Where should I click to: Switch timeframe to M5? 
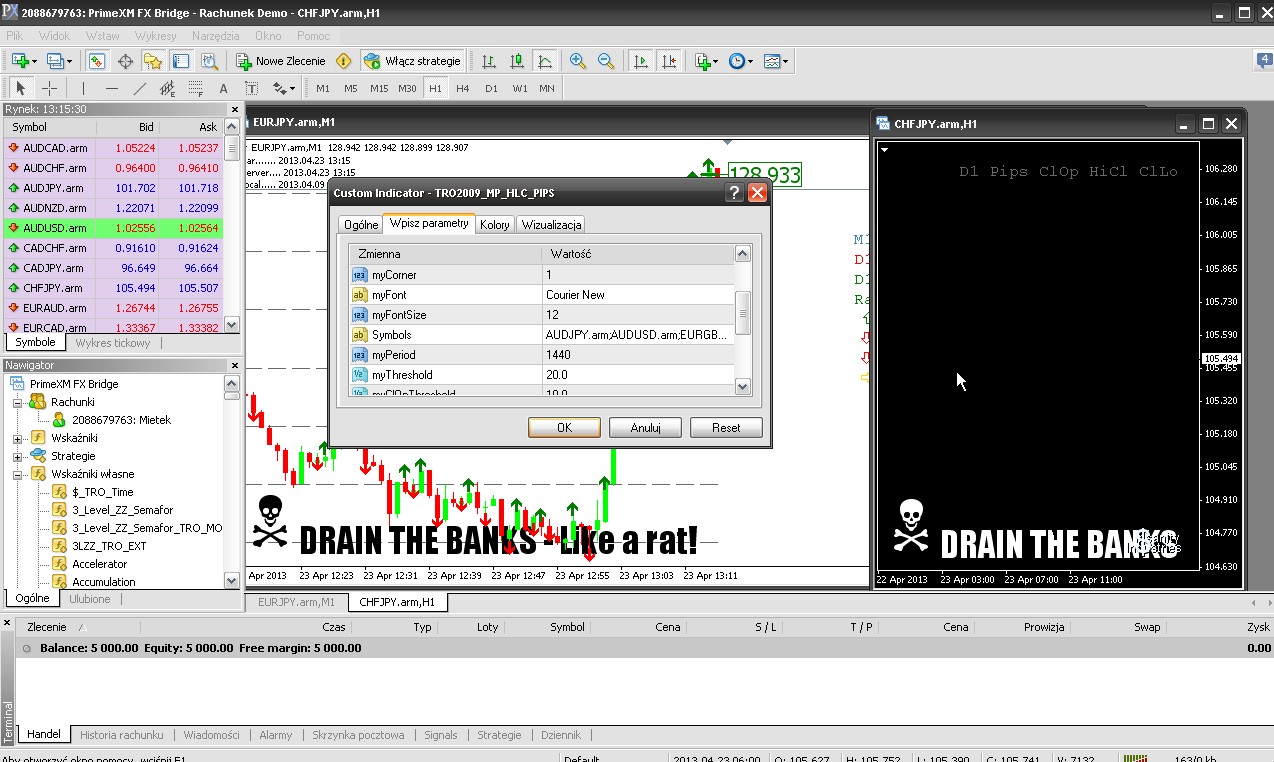(351, 88)
